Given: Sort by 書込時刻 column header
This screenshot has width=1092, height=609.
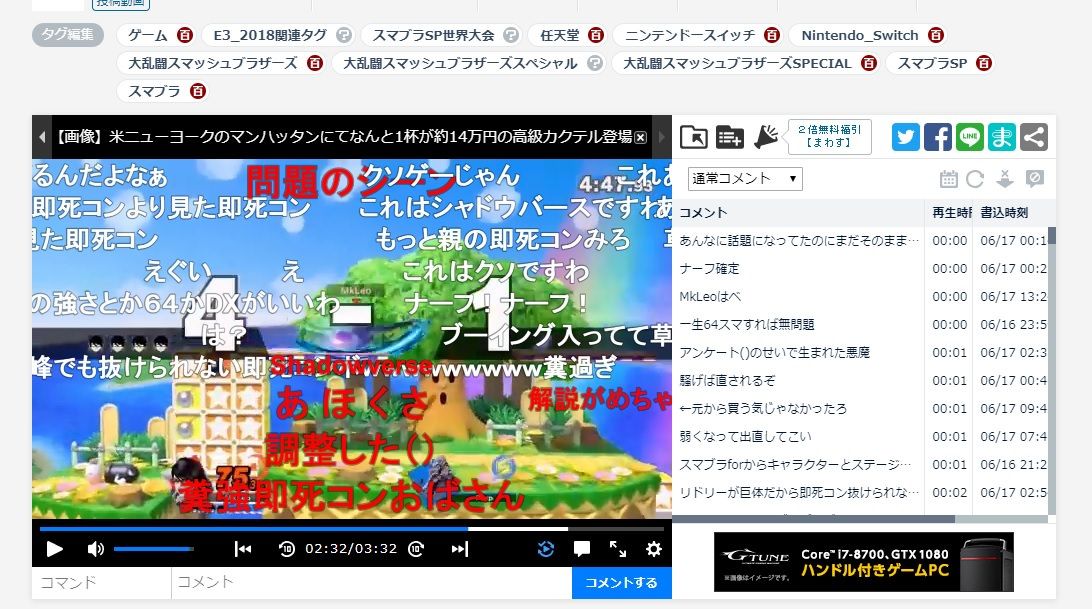Looking at the screenshot, I should click(1010, 213).
